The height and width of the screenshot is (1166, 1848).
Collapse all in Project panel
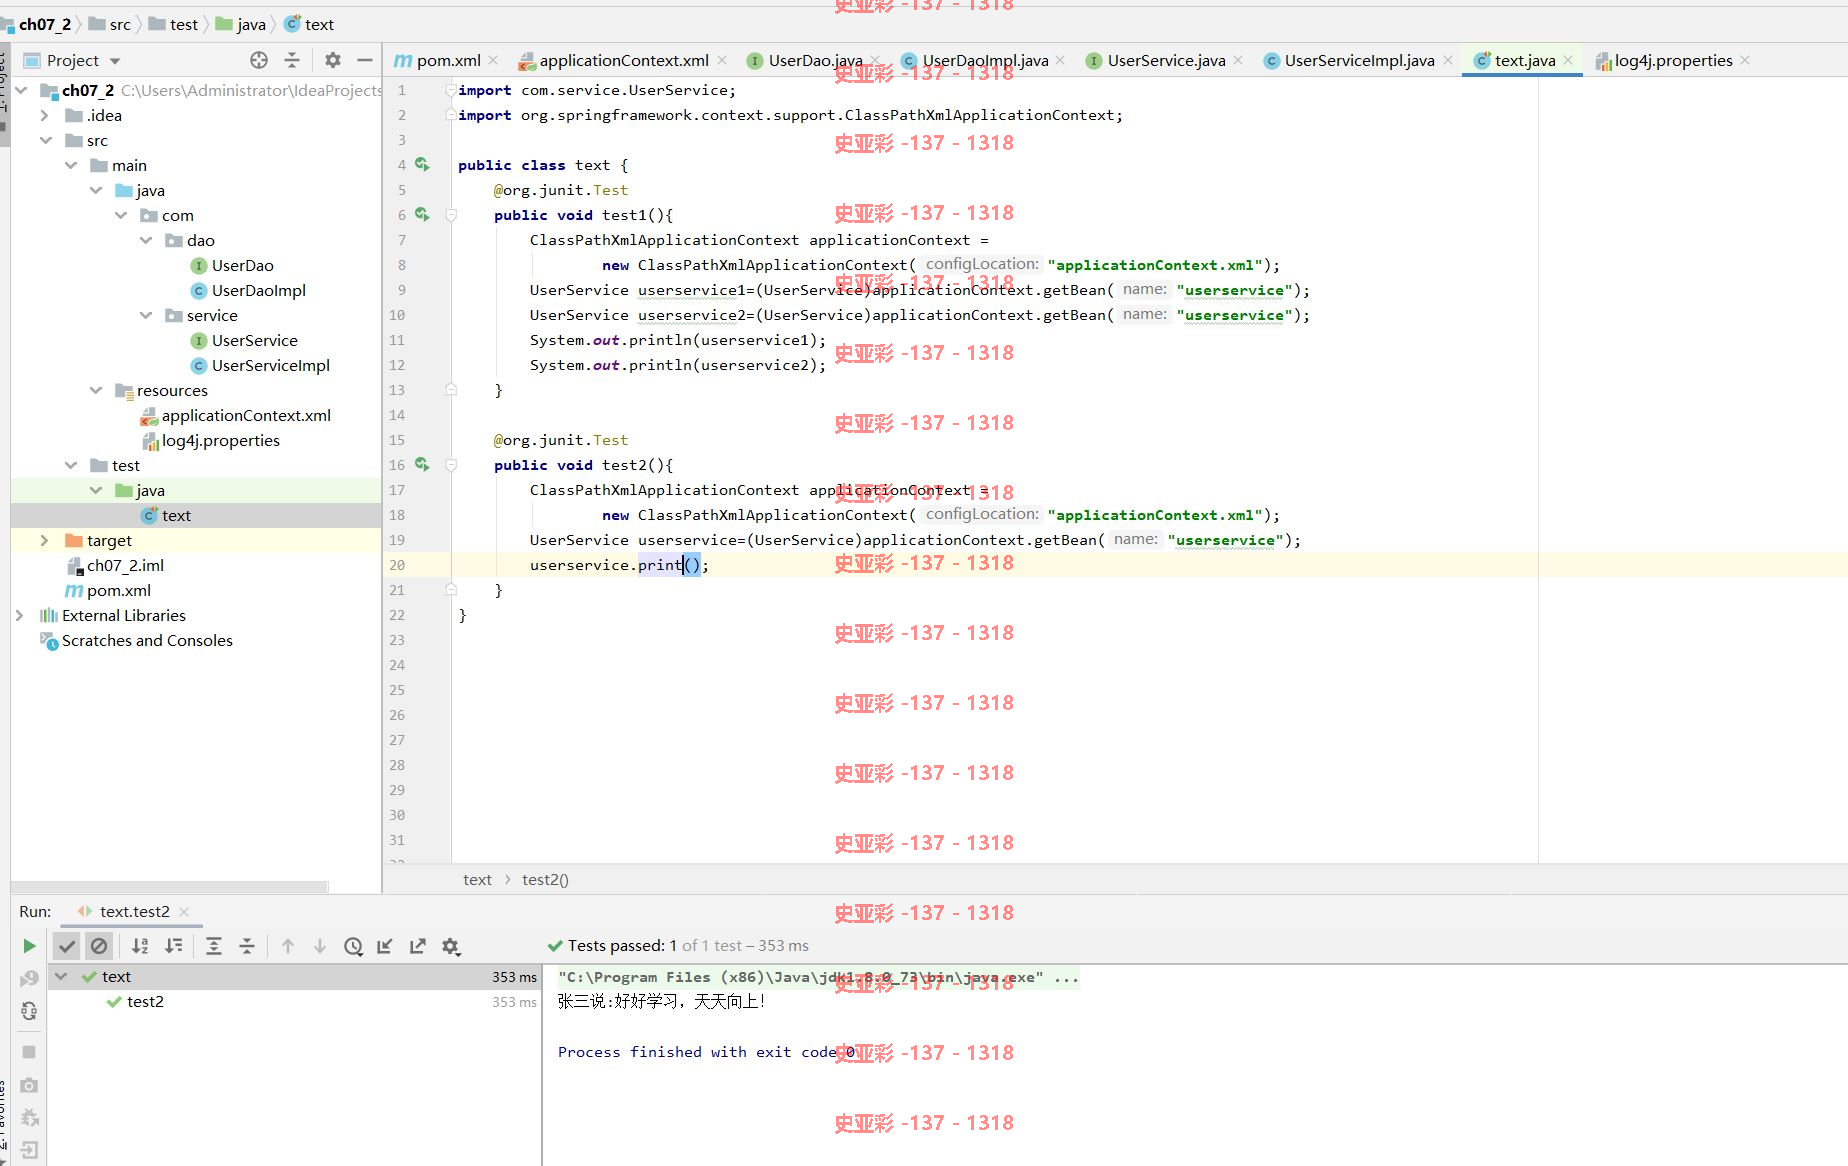coord(292,60)
